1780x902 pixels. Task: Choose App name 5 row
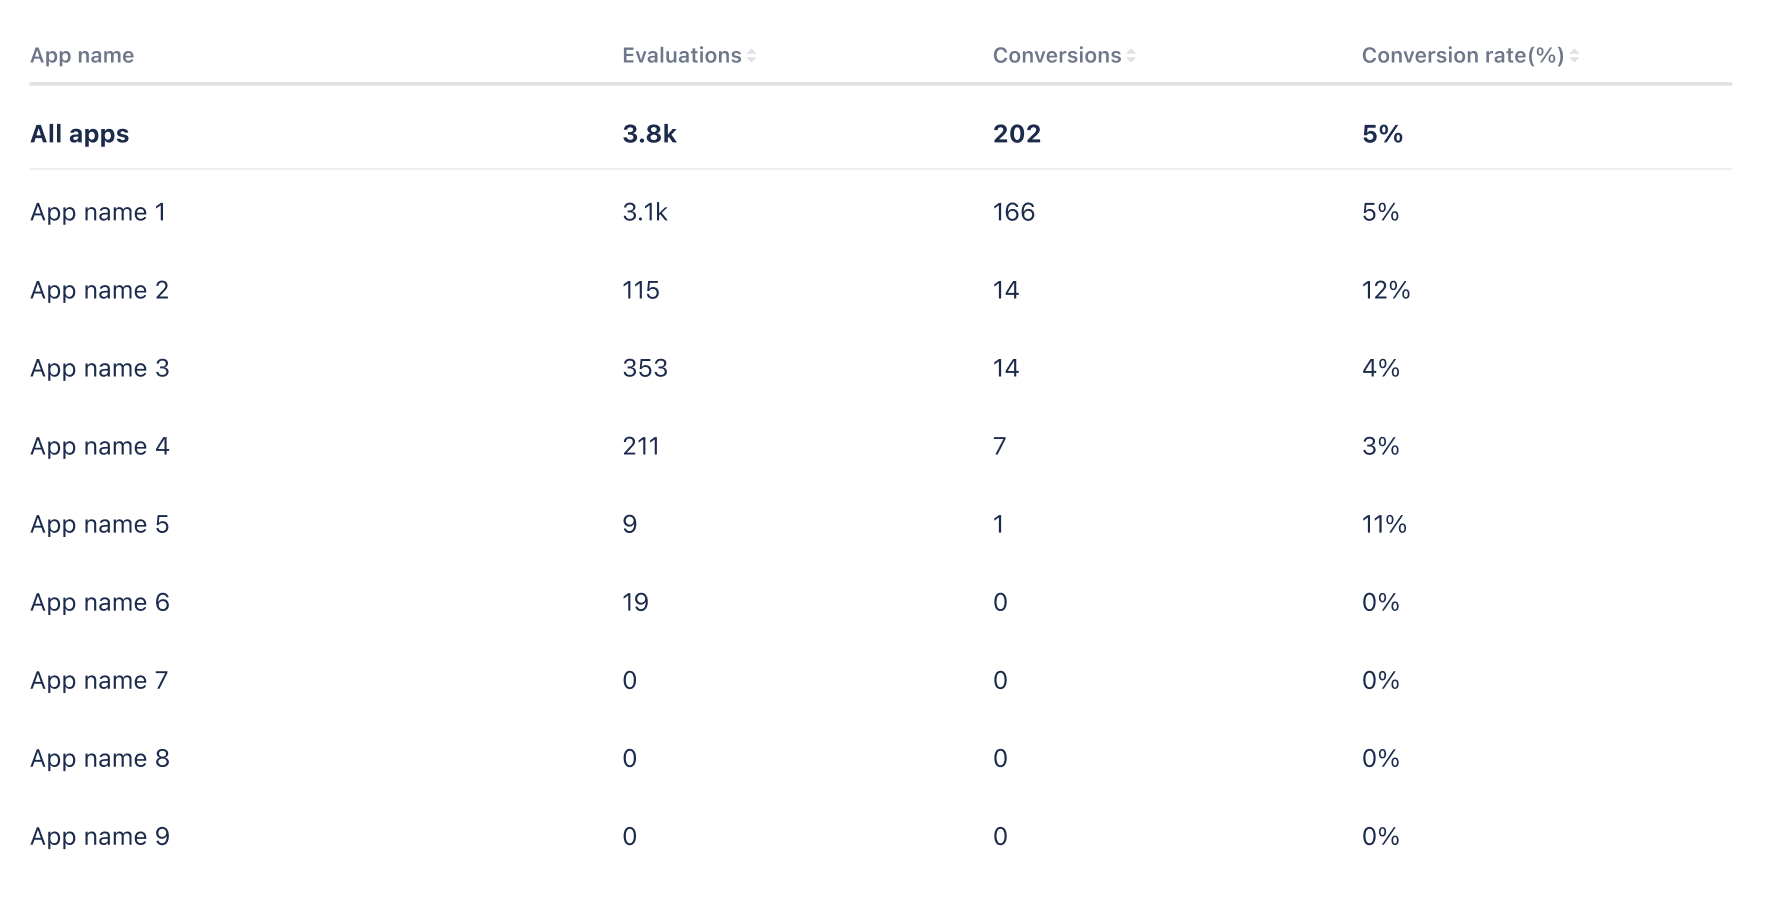tap(100, 524)
